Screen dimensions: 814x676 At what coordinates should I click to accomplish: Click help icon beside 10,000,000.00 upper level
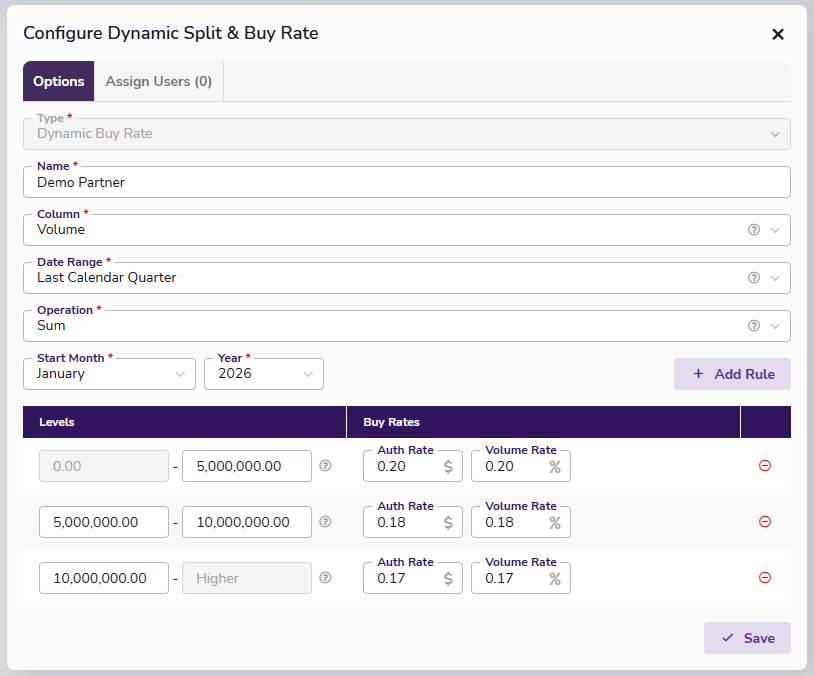click(x=325, y=522)
